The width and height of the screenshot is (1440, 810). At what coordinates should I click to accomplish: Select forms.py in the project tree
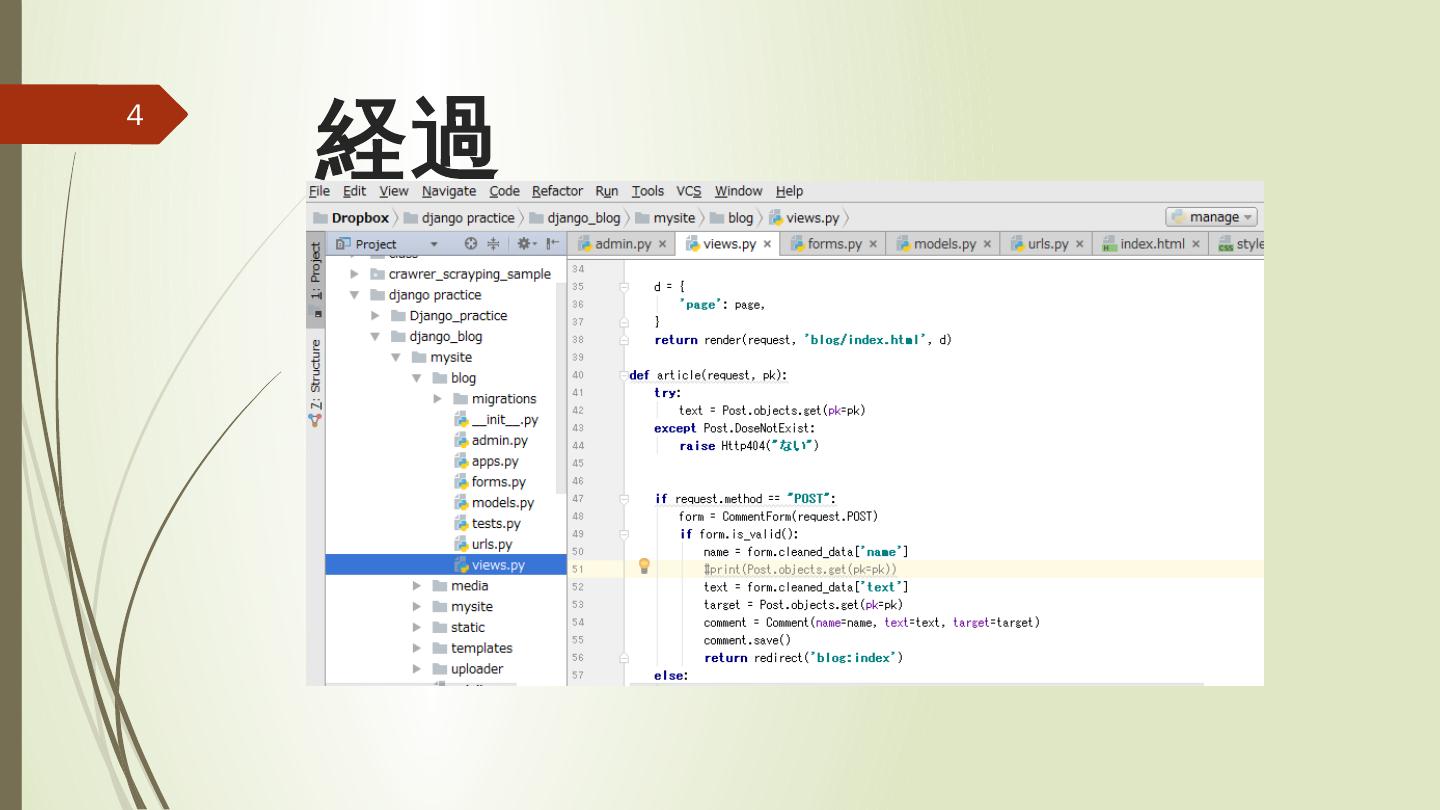point(498,482)
